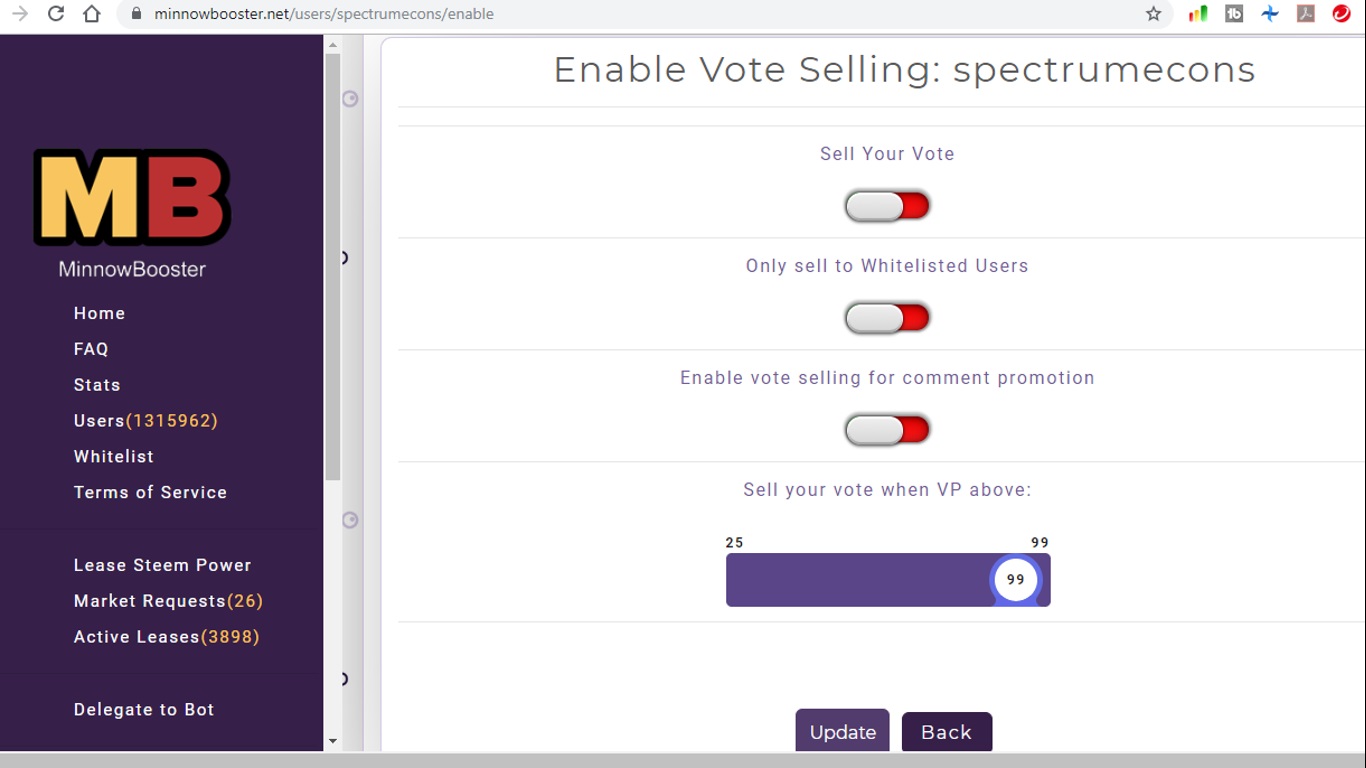The image size is (1366, 768).
Task: Click the VP slider handle showing 99
Action: pyautogui.click(x=1016, y=580)
